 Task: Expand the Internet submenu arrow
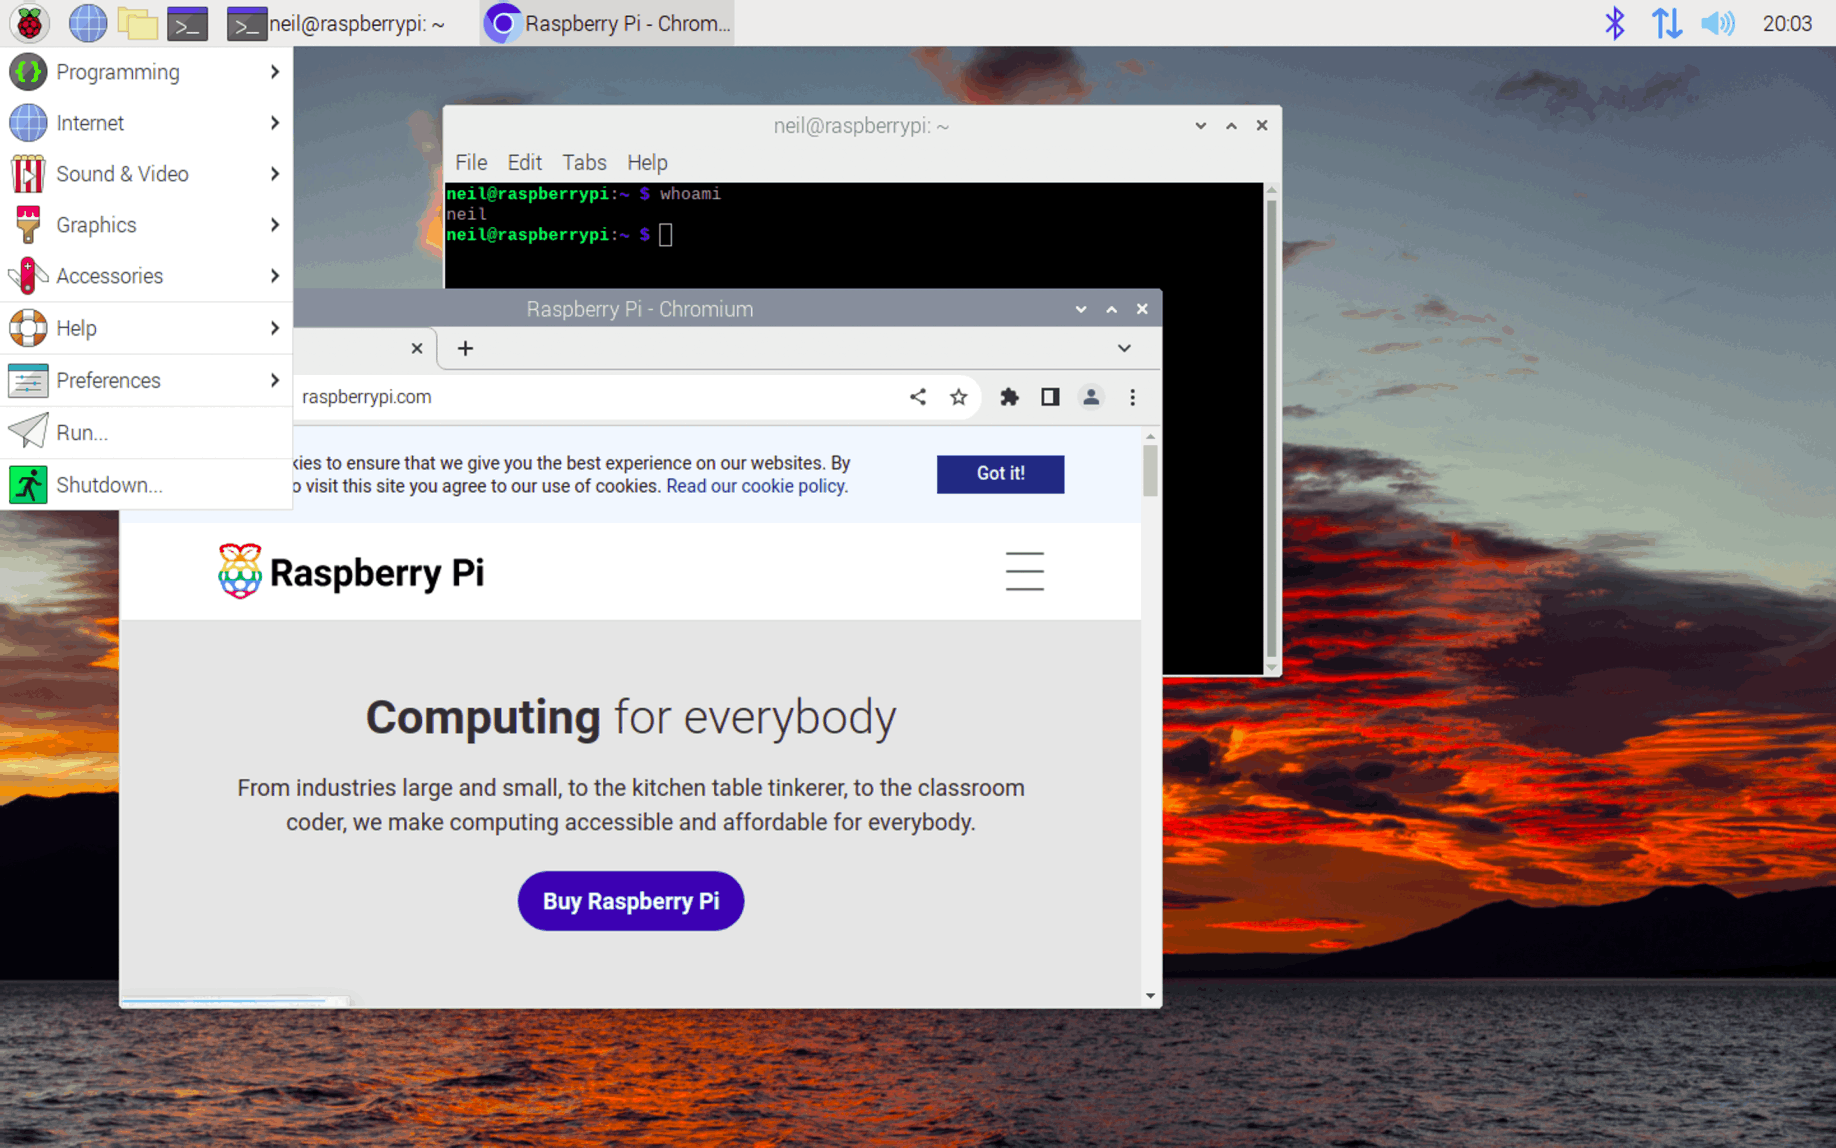pos(274,123)
